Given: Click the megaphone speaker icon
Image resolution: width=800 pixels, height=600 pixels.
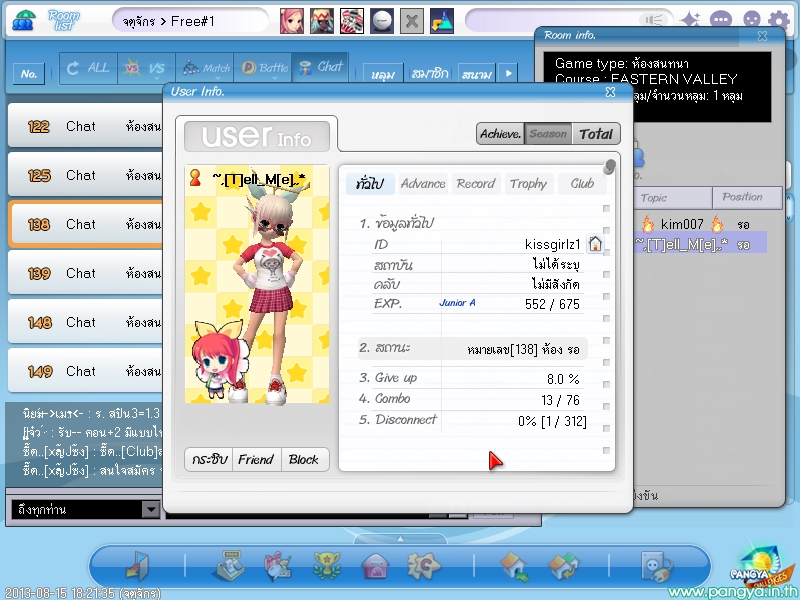Looking at the screenshot, I should [654, 20].
